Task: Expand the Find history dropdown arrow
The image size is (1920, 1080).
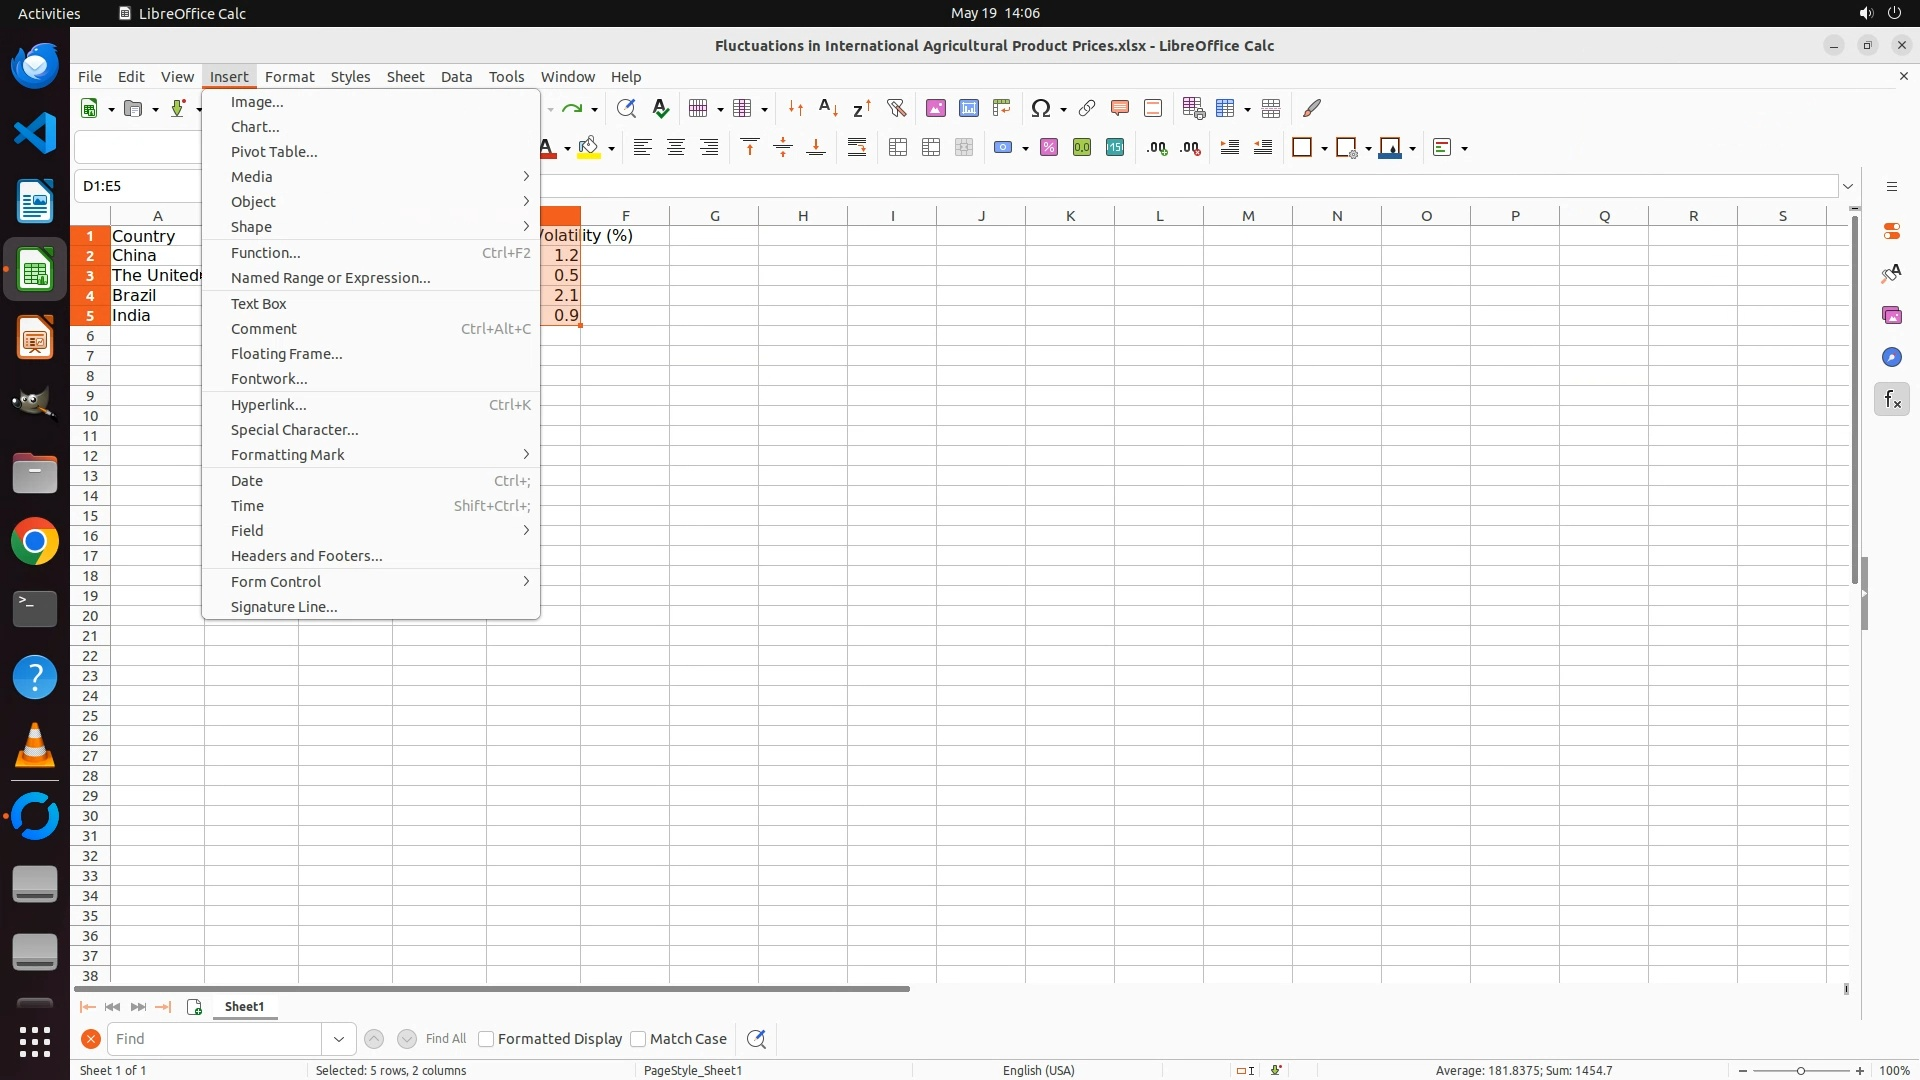Action: [339, 1039]
